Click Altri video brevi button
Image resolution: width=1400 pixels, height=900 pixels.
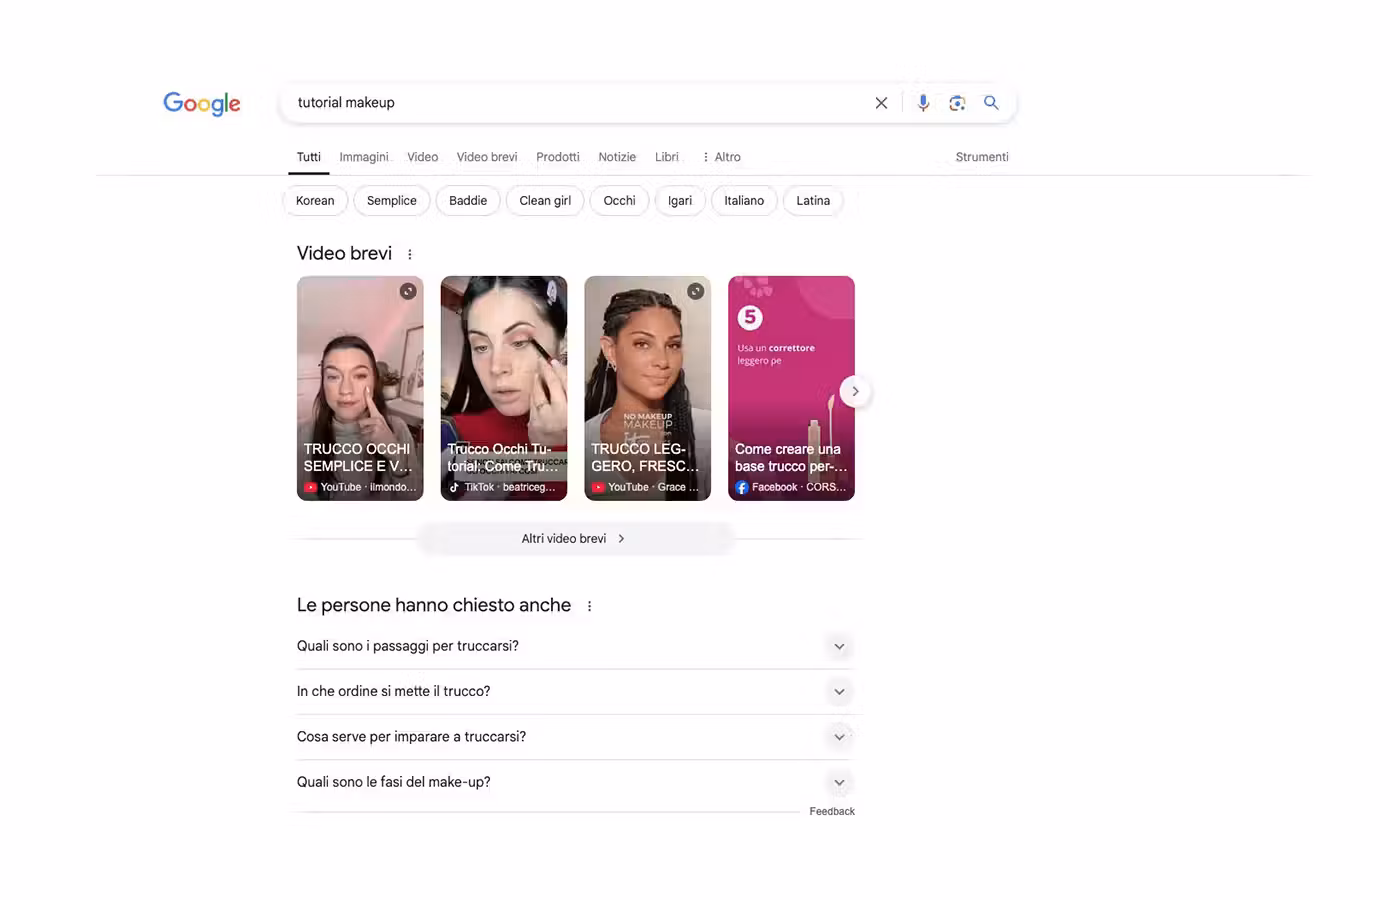[x=575, y=539]
